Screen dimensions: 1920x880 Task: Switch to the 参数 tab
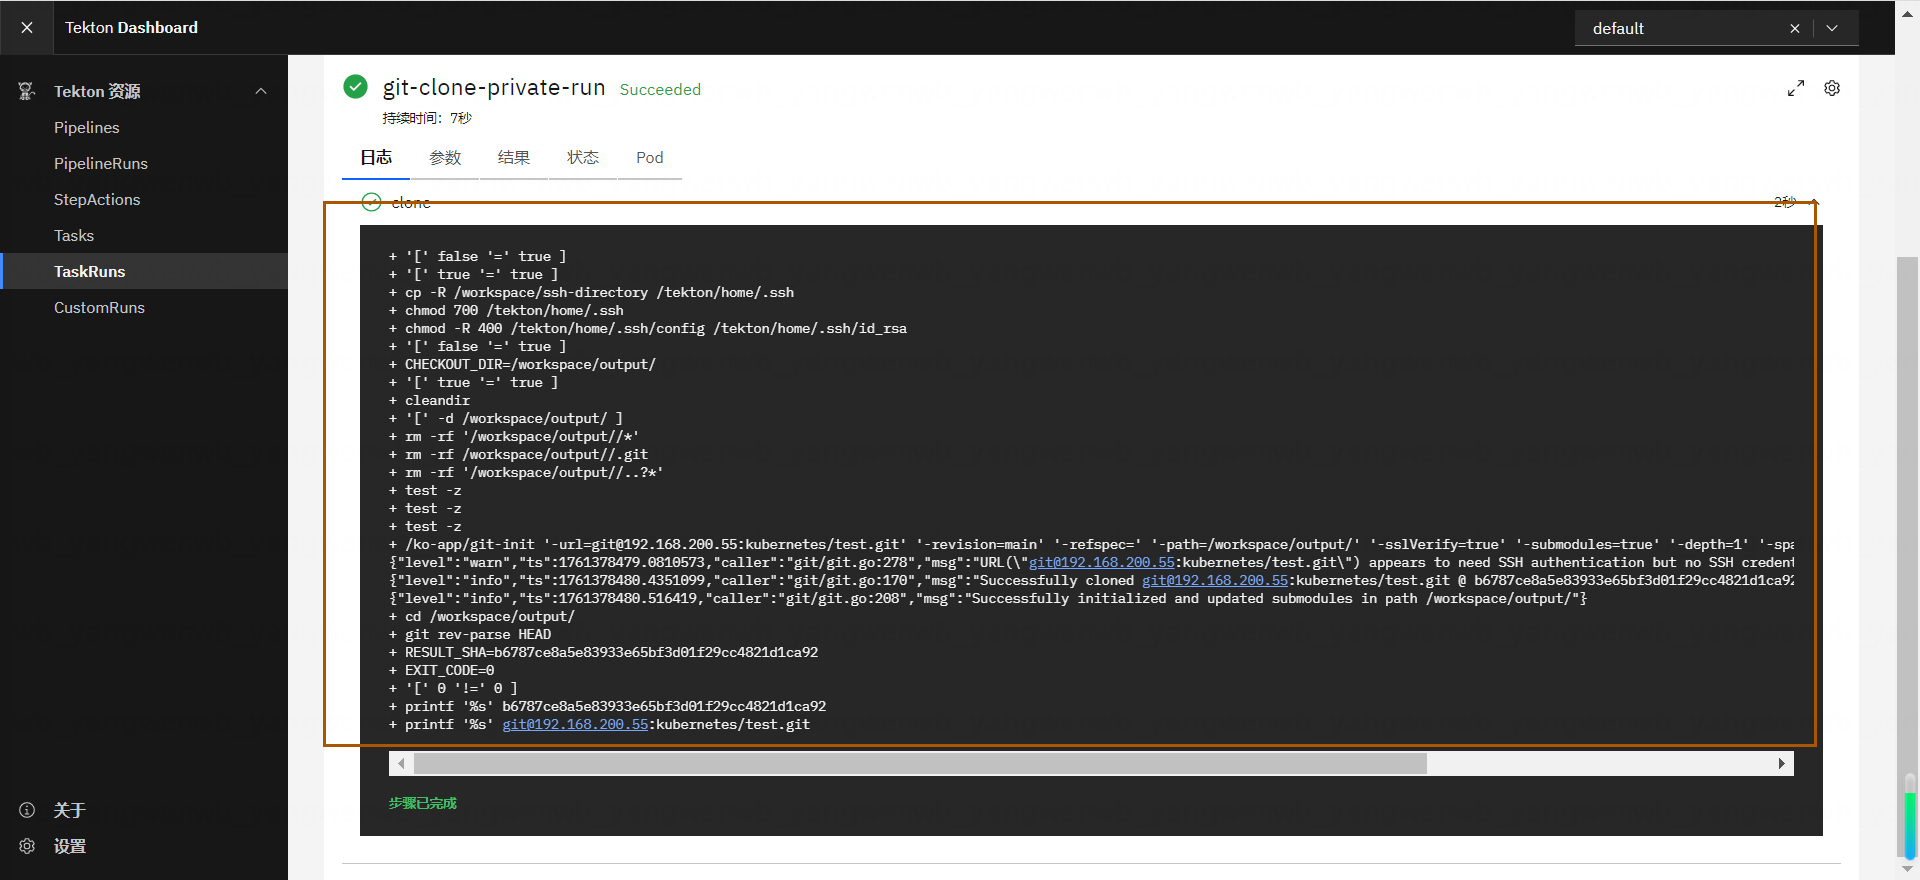click(445, 158)
